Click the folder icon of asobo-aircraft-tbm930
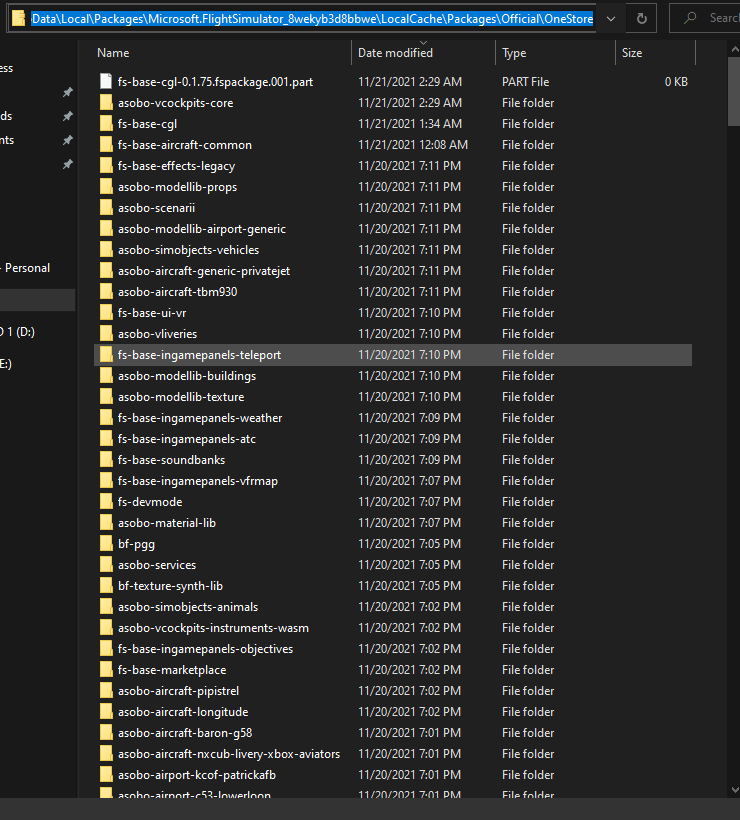This screenshot has height=820, width=740. coord(107,292)
